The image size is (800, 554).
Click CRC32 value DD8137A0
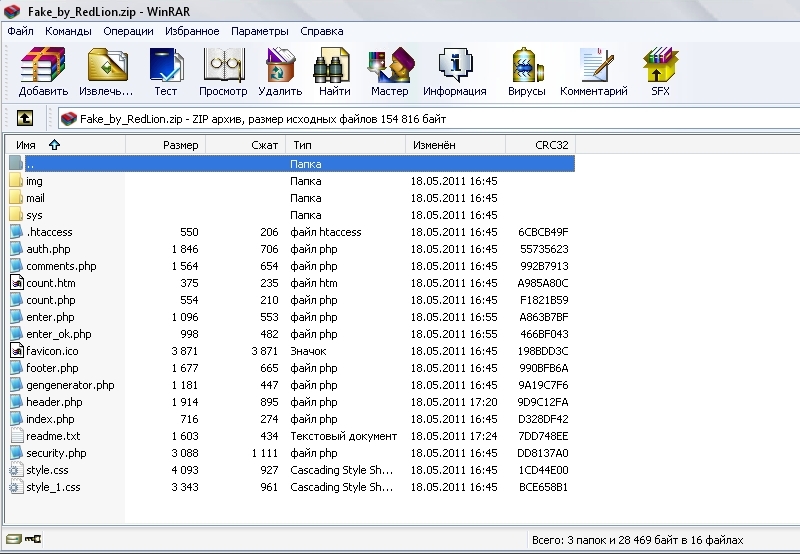pos(543,453)
